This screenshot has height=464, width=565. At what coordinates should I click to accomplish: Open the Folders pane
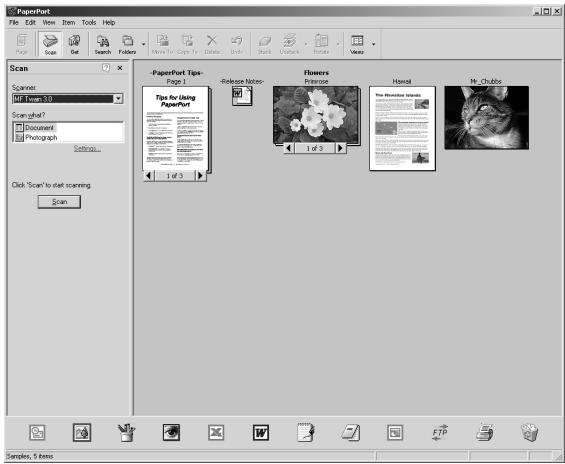(x=127, y=44)
